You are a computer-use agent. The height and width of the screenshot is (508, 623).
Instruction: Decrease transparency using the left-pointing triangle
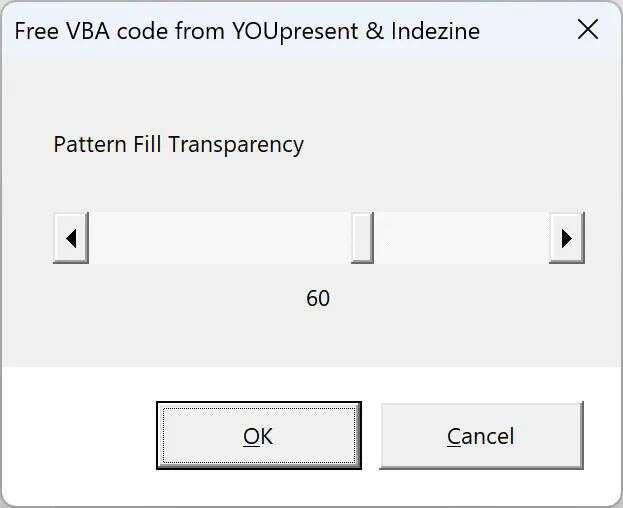click(70, 238)
